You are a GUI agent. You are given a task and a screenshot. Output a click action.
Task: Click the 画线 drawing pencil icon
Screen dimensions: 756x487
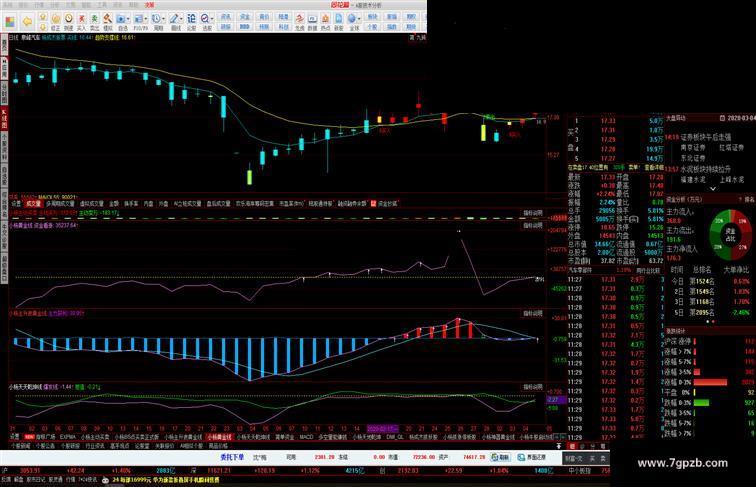(175, 22)
